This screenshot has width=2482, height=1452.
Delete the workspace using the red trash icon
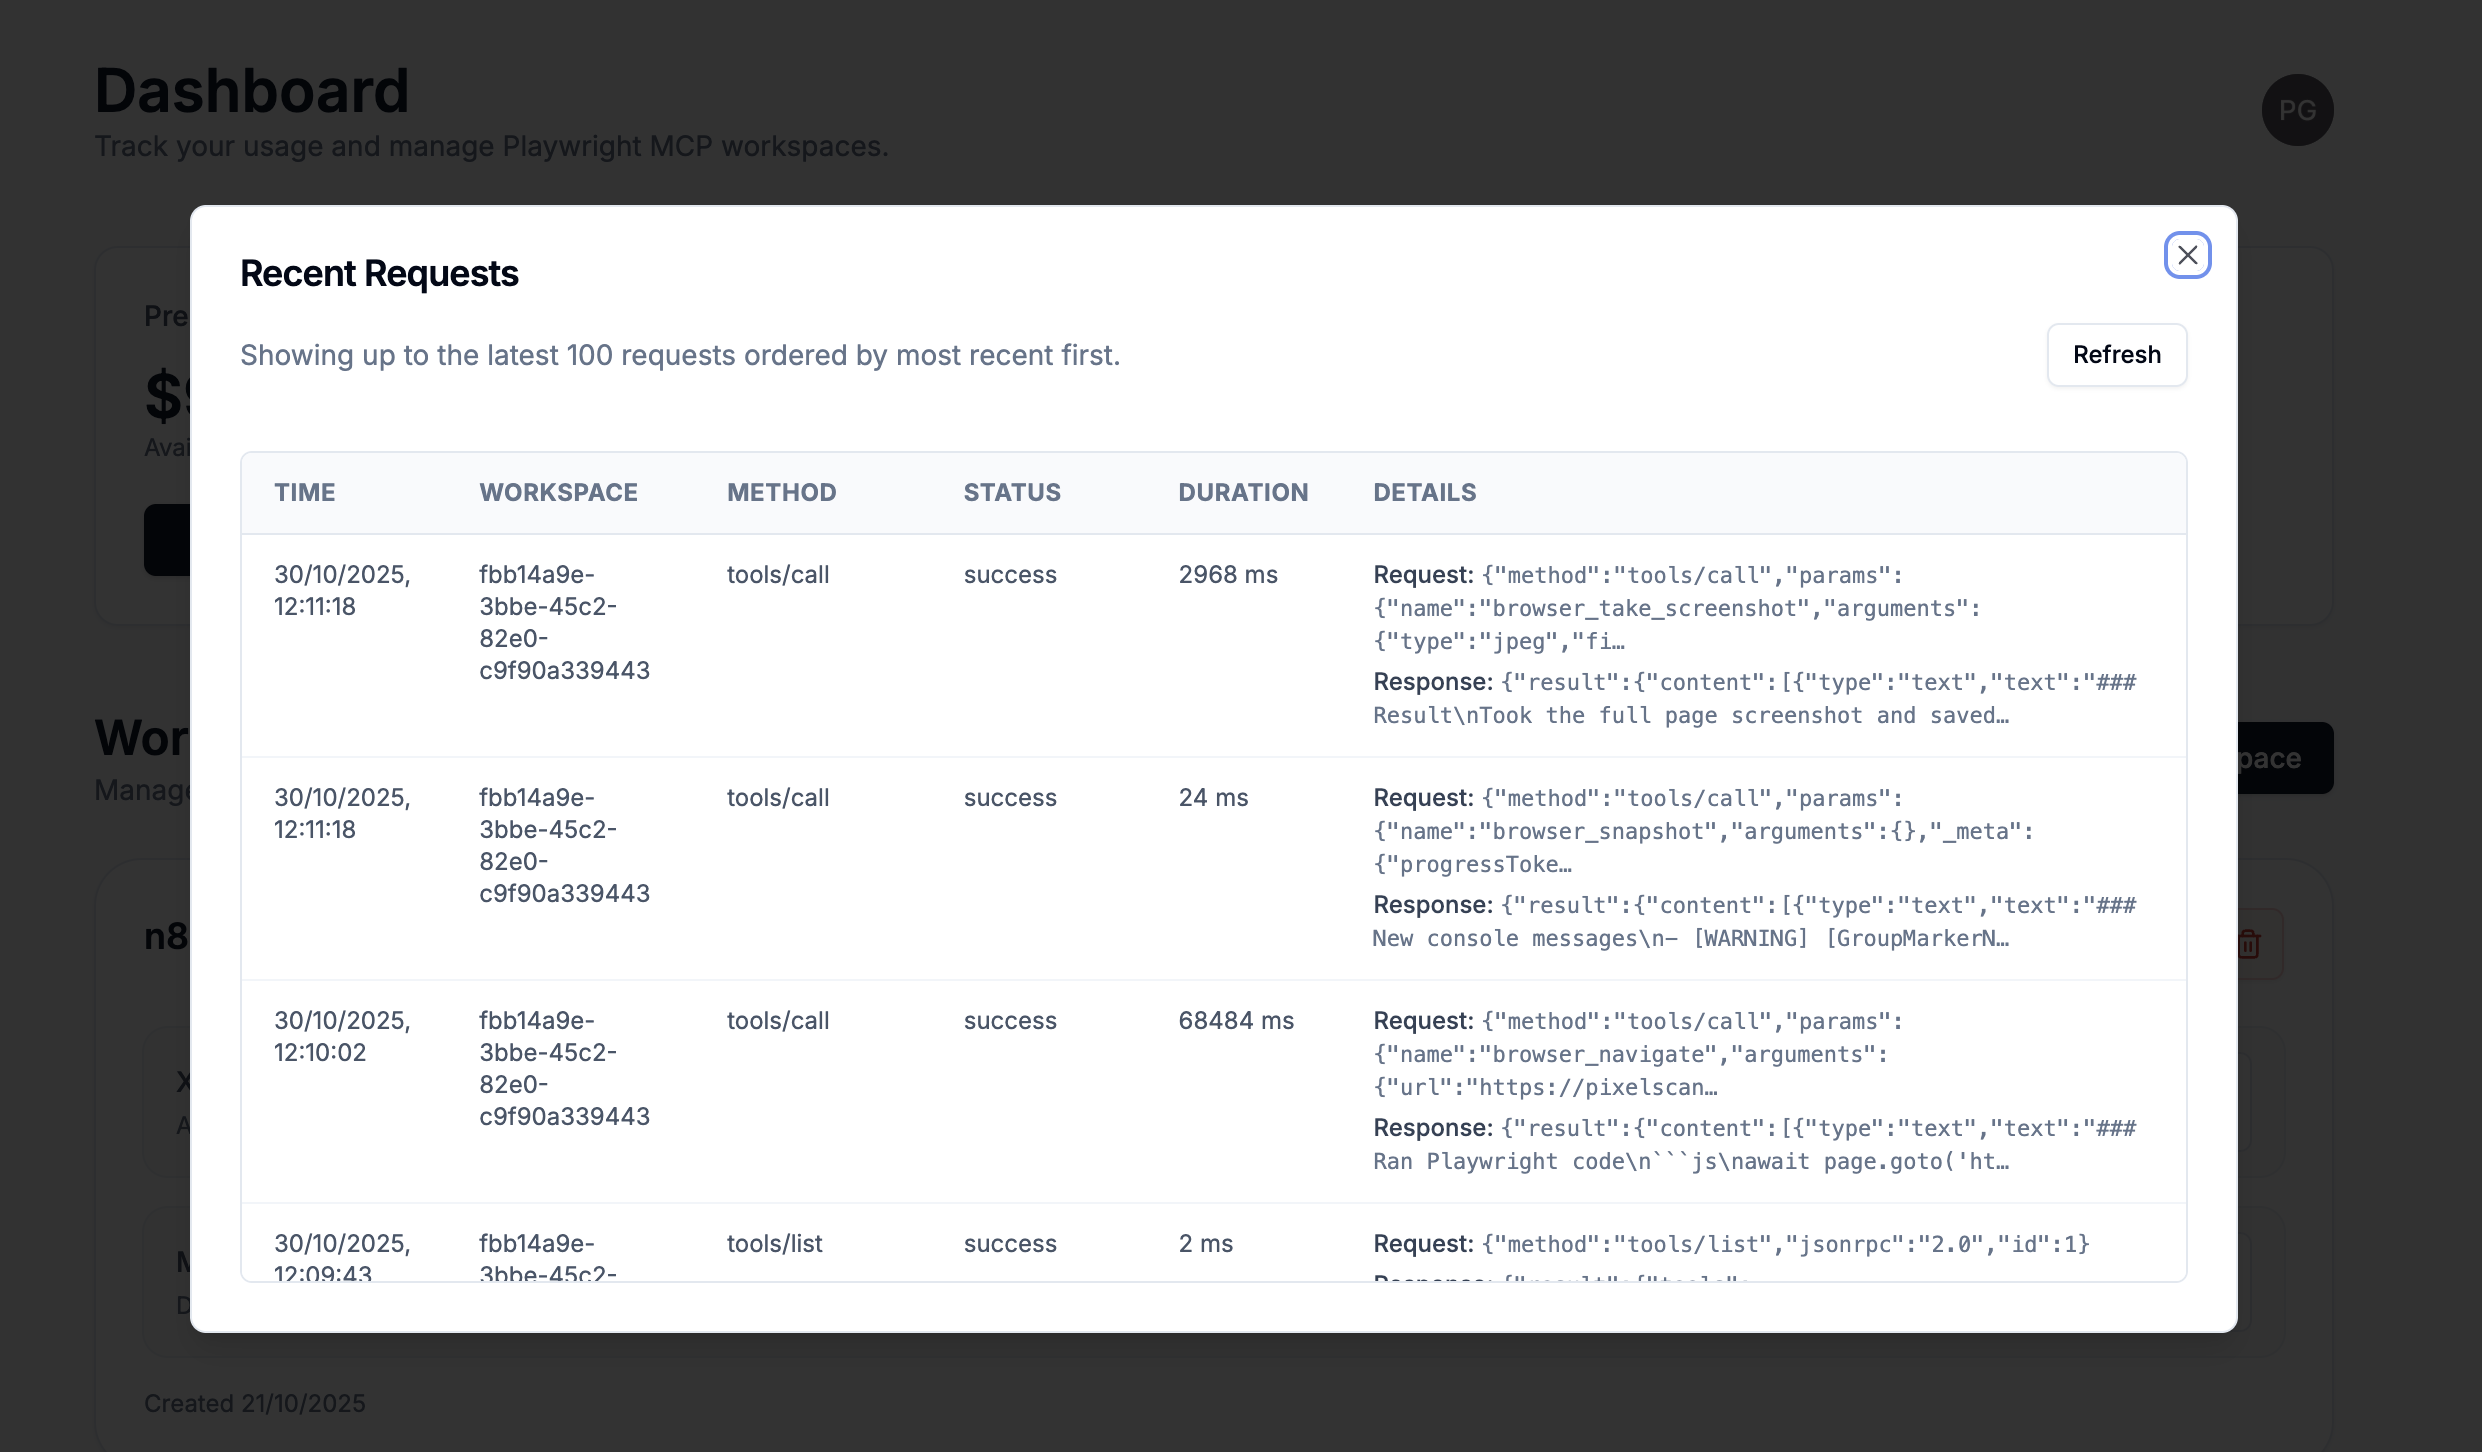[2248, 943]
